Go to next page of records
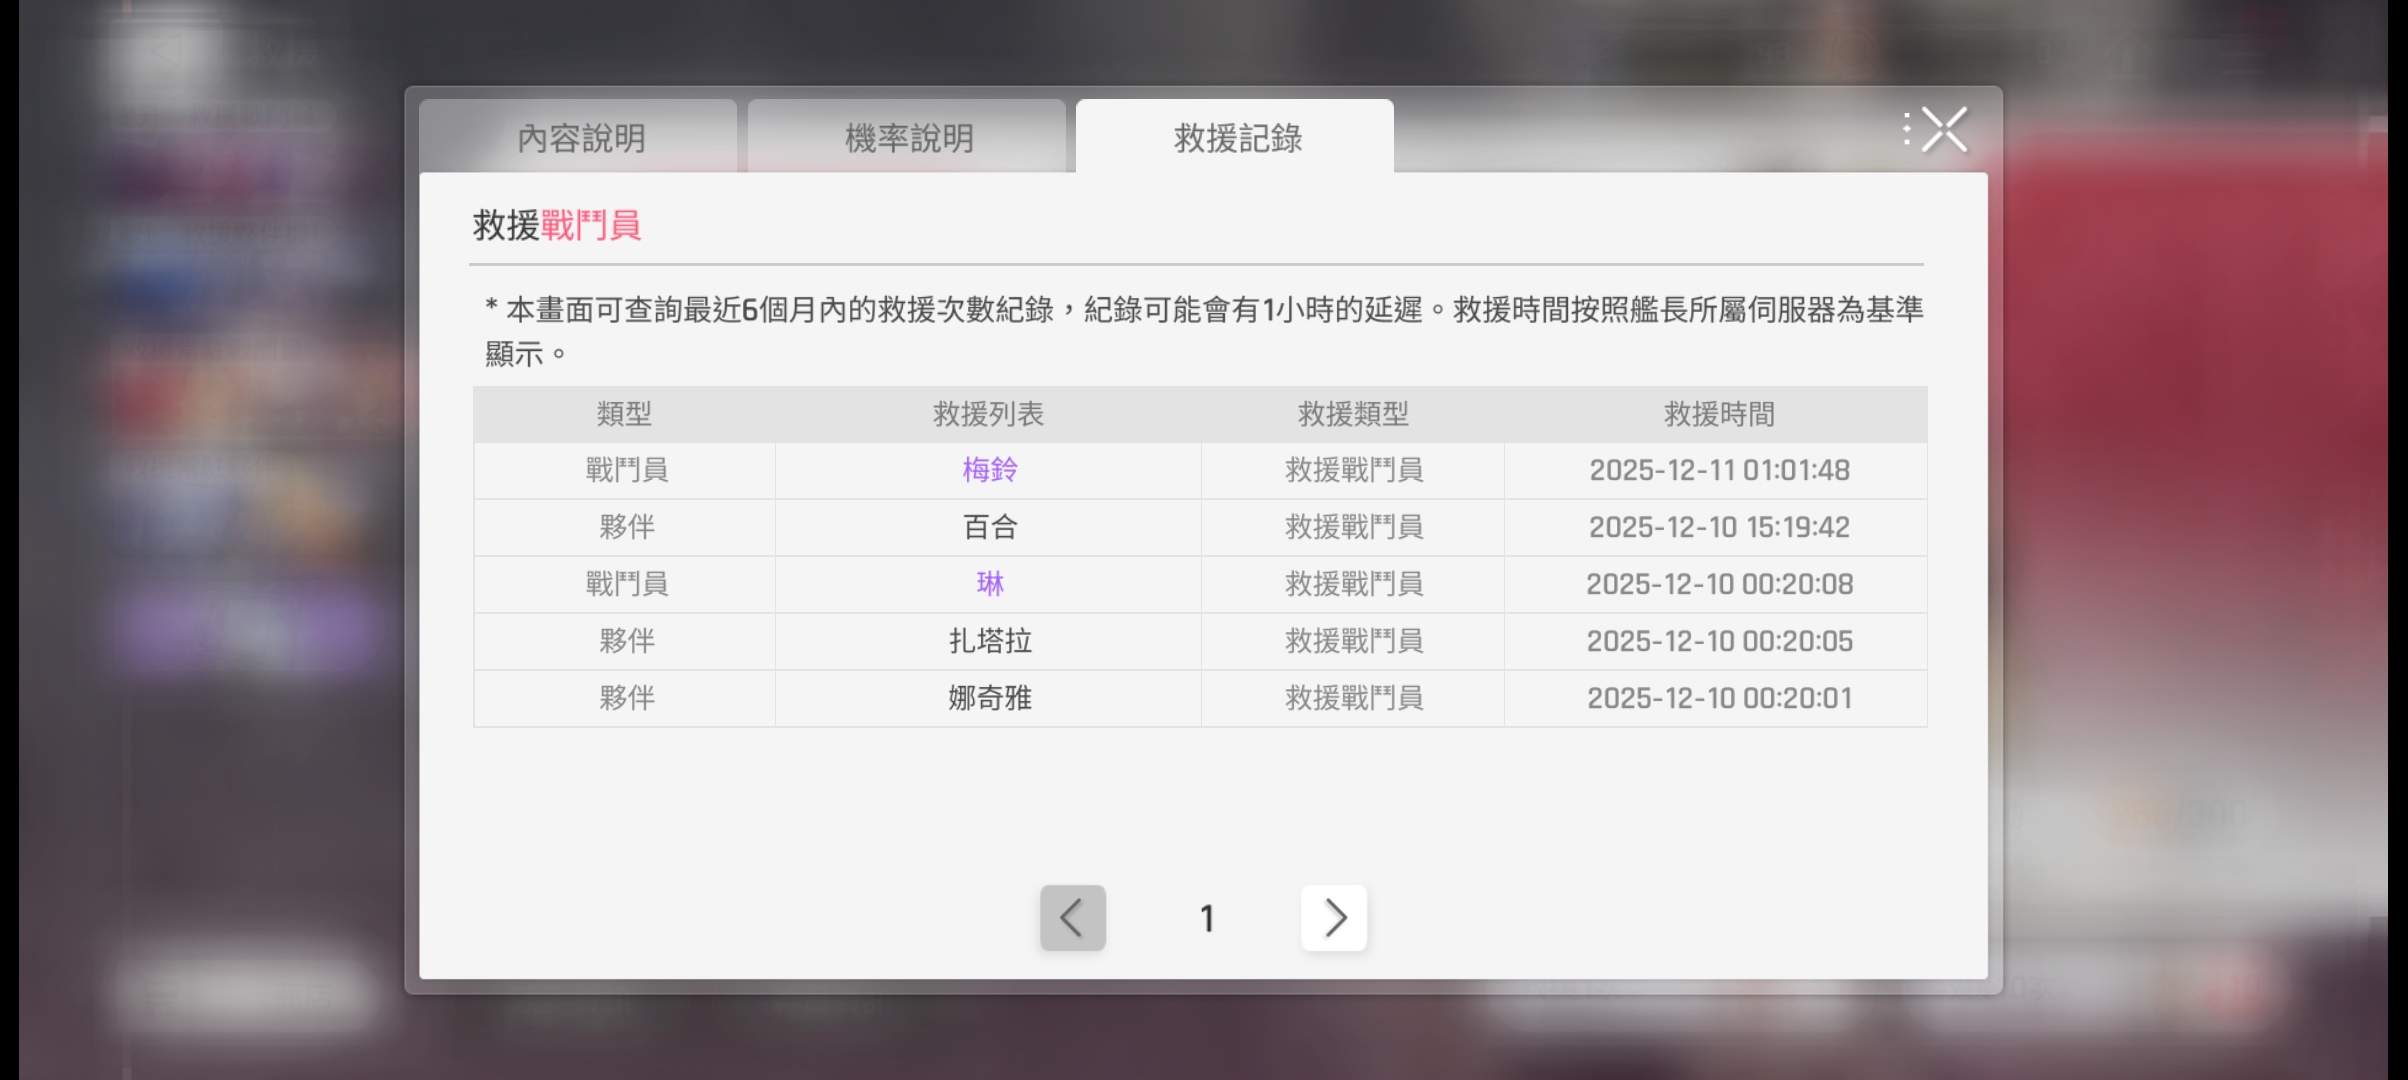Viewport: 2408px width, 1080px height. point(1333,918)
